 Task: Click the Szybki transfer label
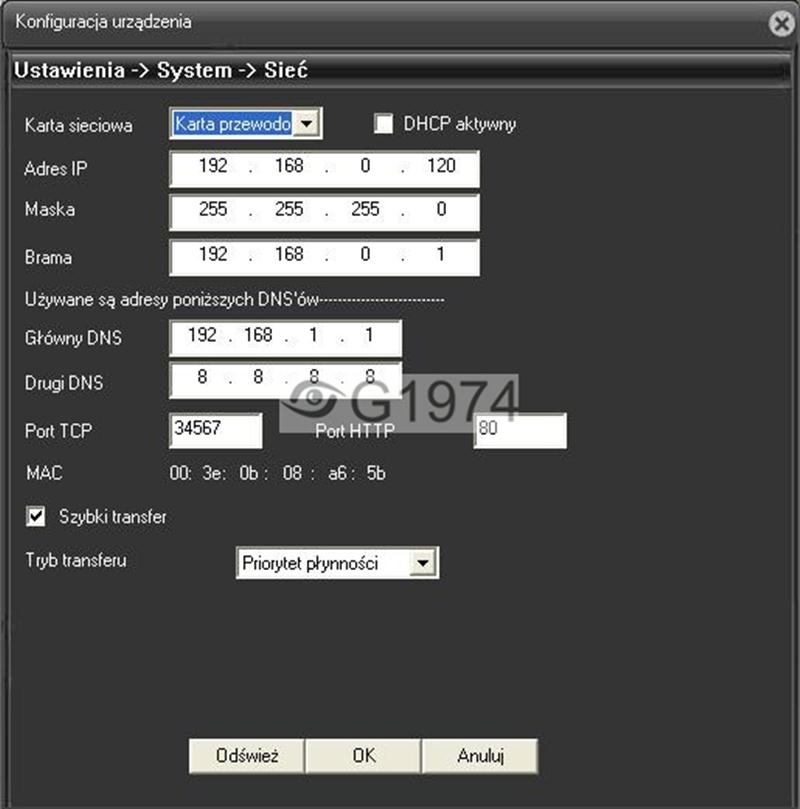pos(112,516)
